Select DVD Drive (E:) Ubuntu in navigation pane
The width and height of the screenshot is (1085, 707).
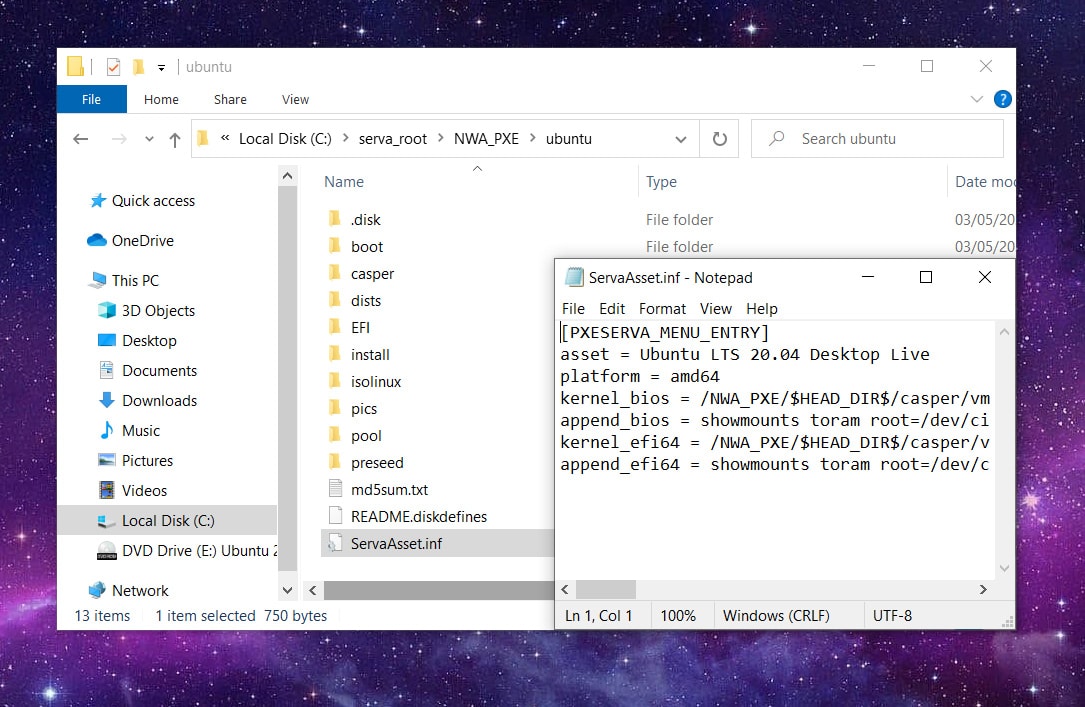[x=187, y=551]
